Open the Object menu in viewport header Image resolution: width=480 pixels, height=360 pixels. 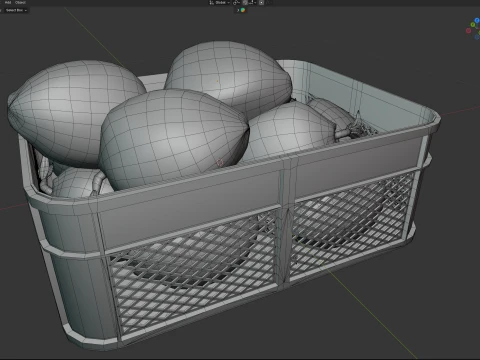[x=20, y=2]
